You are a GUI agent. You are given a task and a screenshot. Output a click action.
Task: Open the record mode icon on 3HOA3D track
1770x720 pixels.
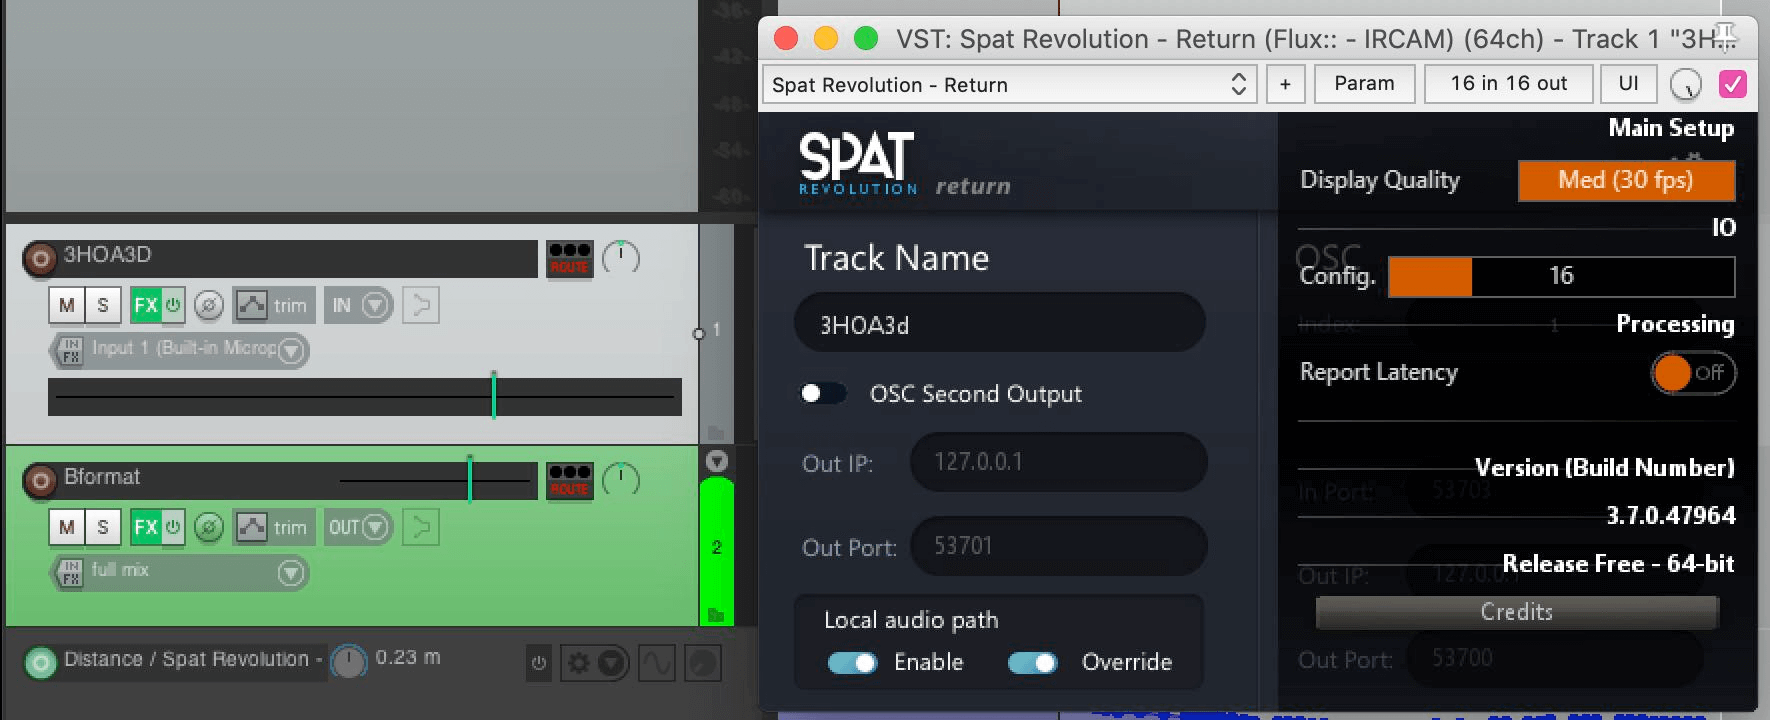coord(421,305)
